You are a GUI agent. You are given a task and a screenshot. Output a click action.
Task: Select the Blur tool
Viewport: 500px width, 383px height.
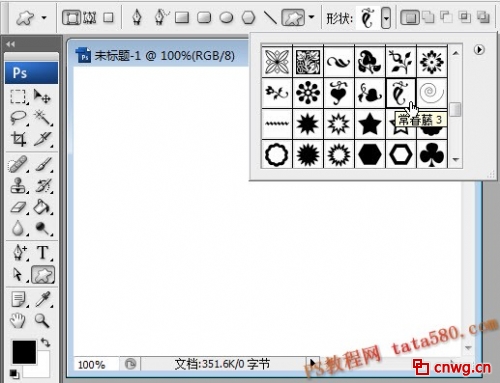point(18,228)
